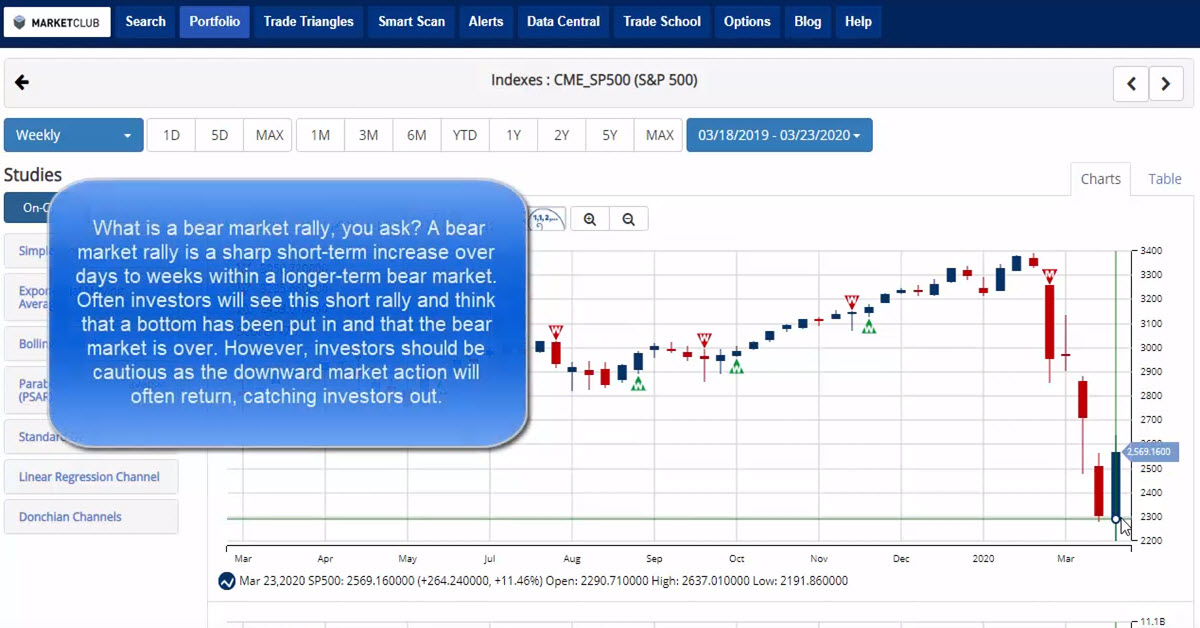The image size is (1200, 628).
Task: Open the Search menu
Action: coord(146,21)
